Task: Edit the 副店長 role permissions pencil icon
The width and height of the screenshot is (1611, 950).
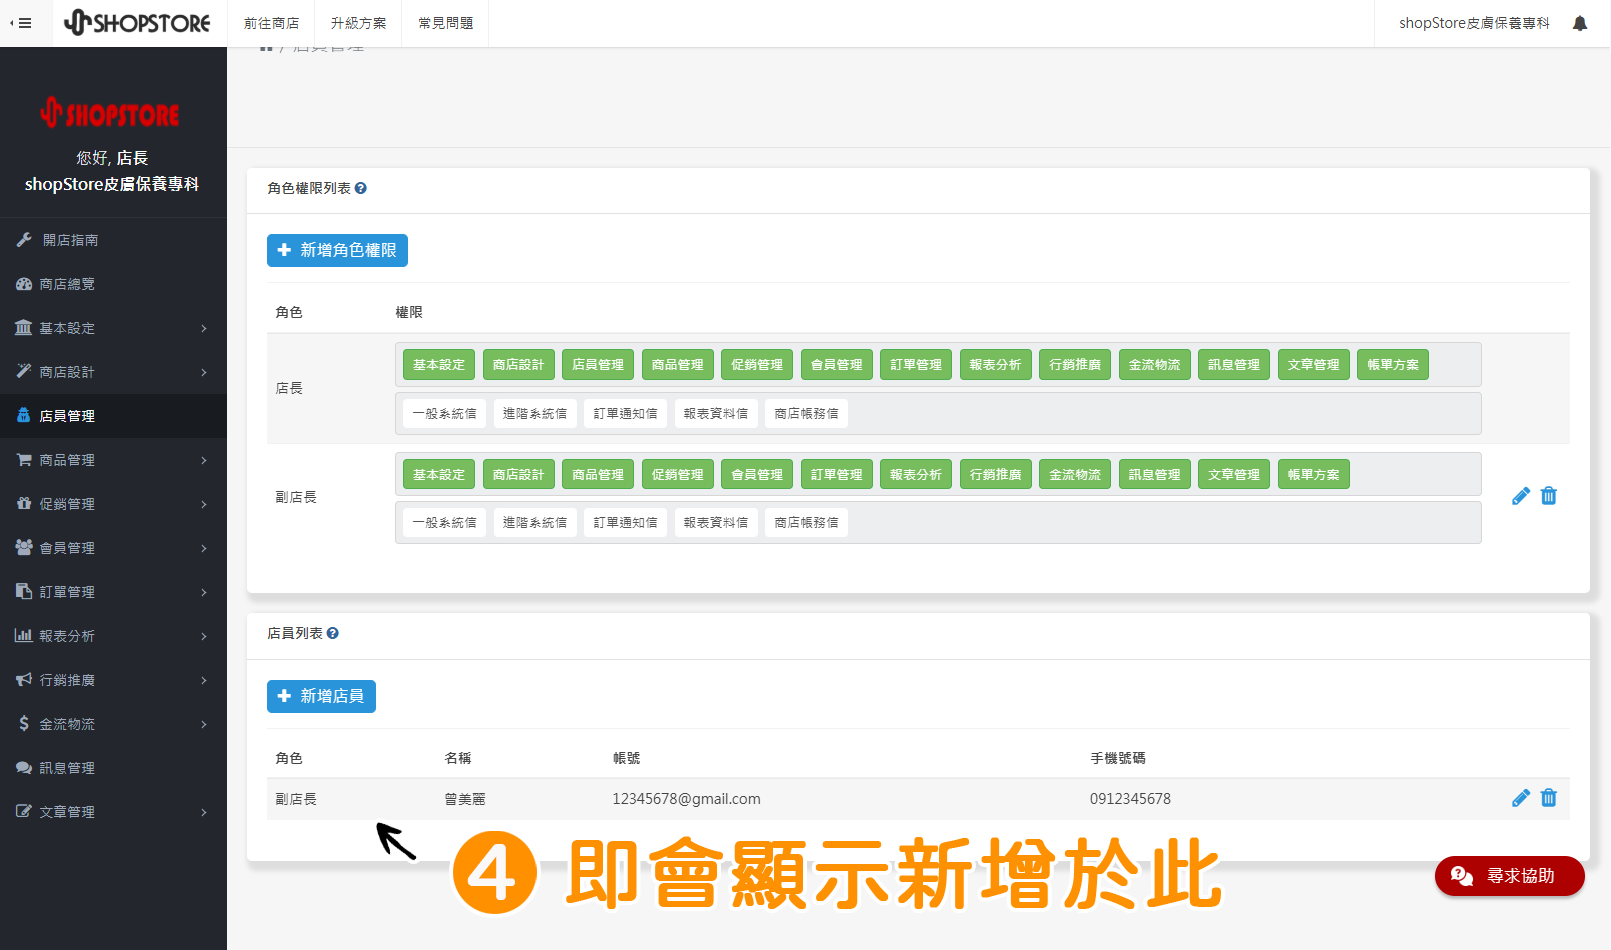Action: [x=1521, y=496]
